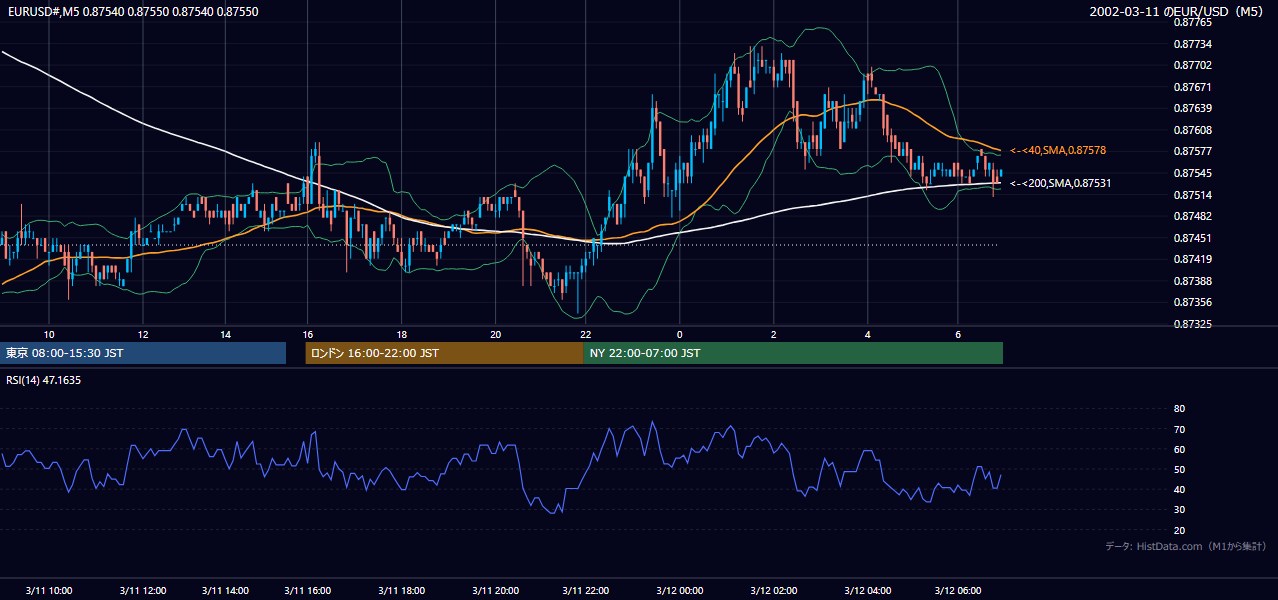
Task: Click price level 0.87545 on axis
Action: coord(1192,173)
